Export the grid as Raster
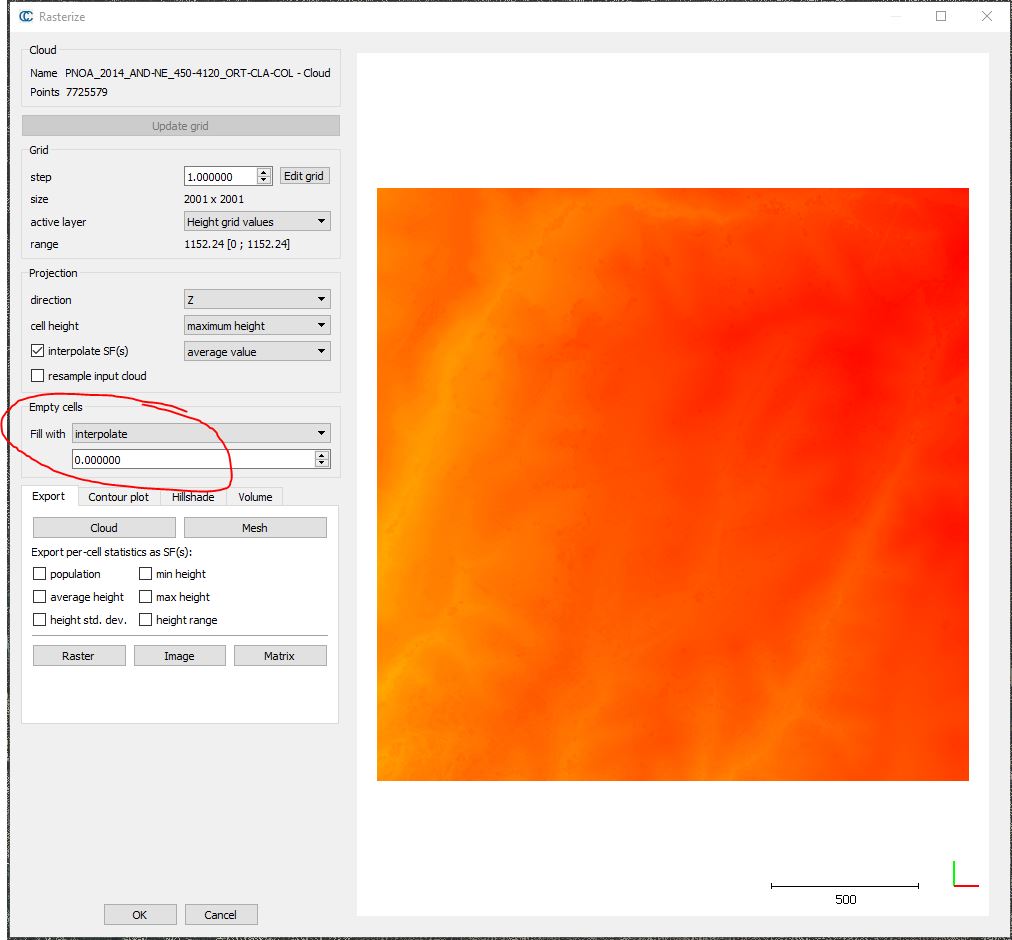1012x940 pixels. pyautogui.click(x=78, y=656)
